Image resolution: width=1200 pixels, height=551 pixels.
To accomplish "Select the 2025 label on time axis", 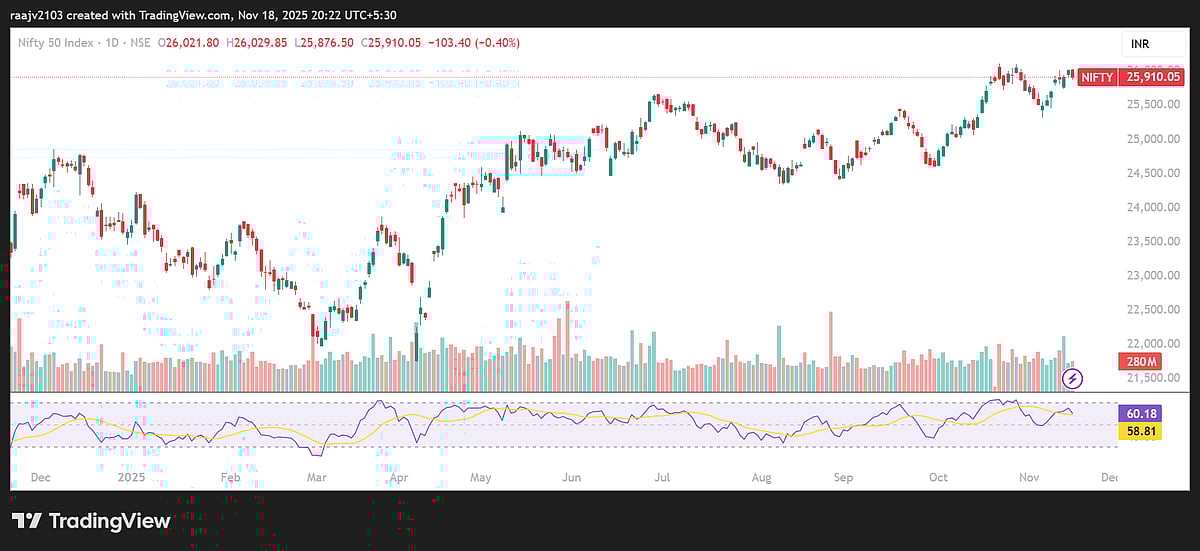I will 131,478.
